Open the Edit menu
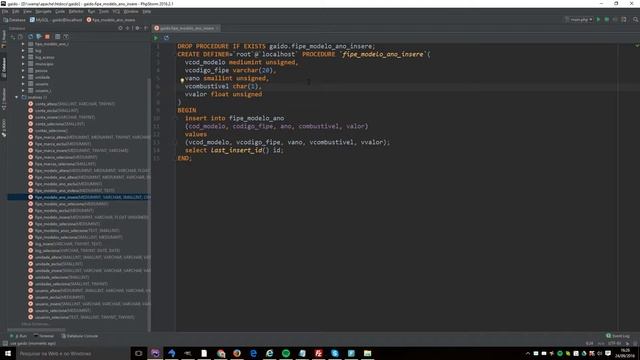This screenshot has height=360, width=640. (16, 11)
